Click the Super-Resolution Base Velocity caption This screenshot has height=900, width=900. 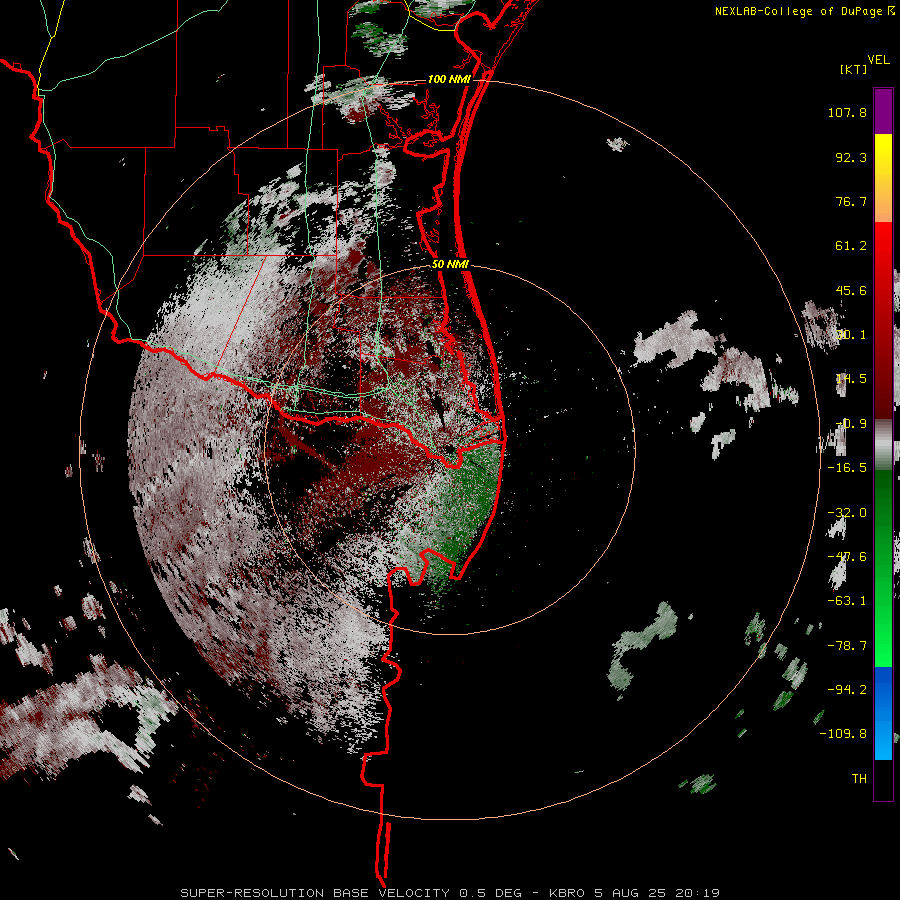[x=450, y=893]
